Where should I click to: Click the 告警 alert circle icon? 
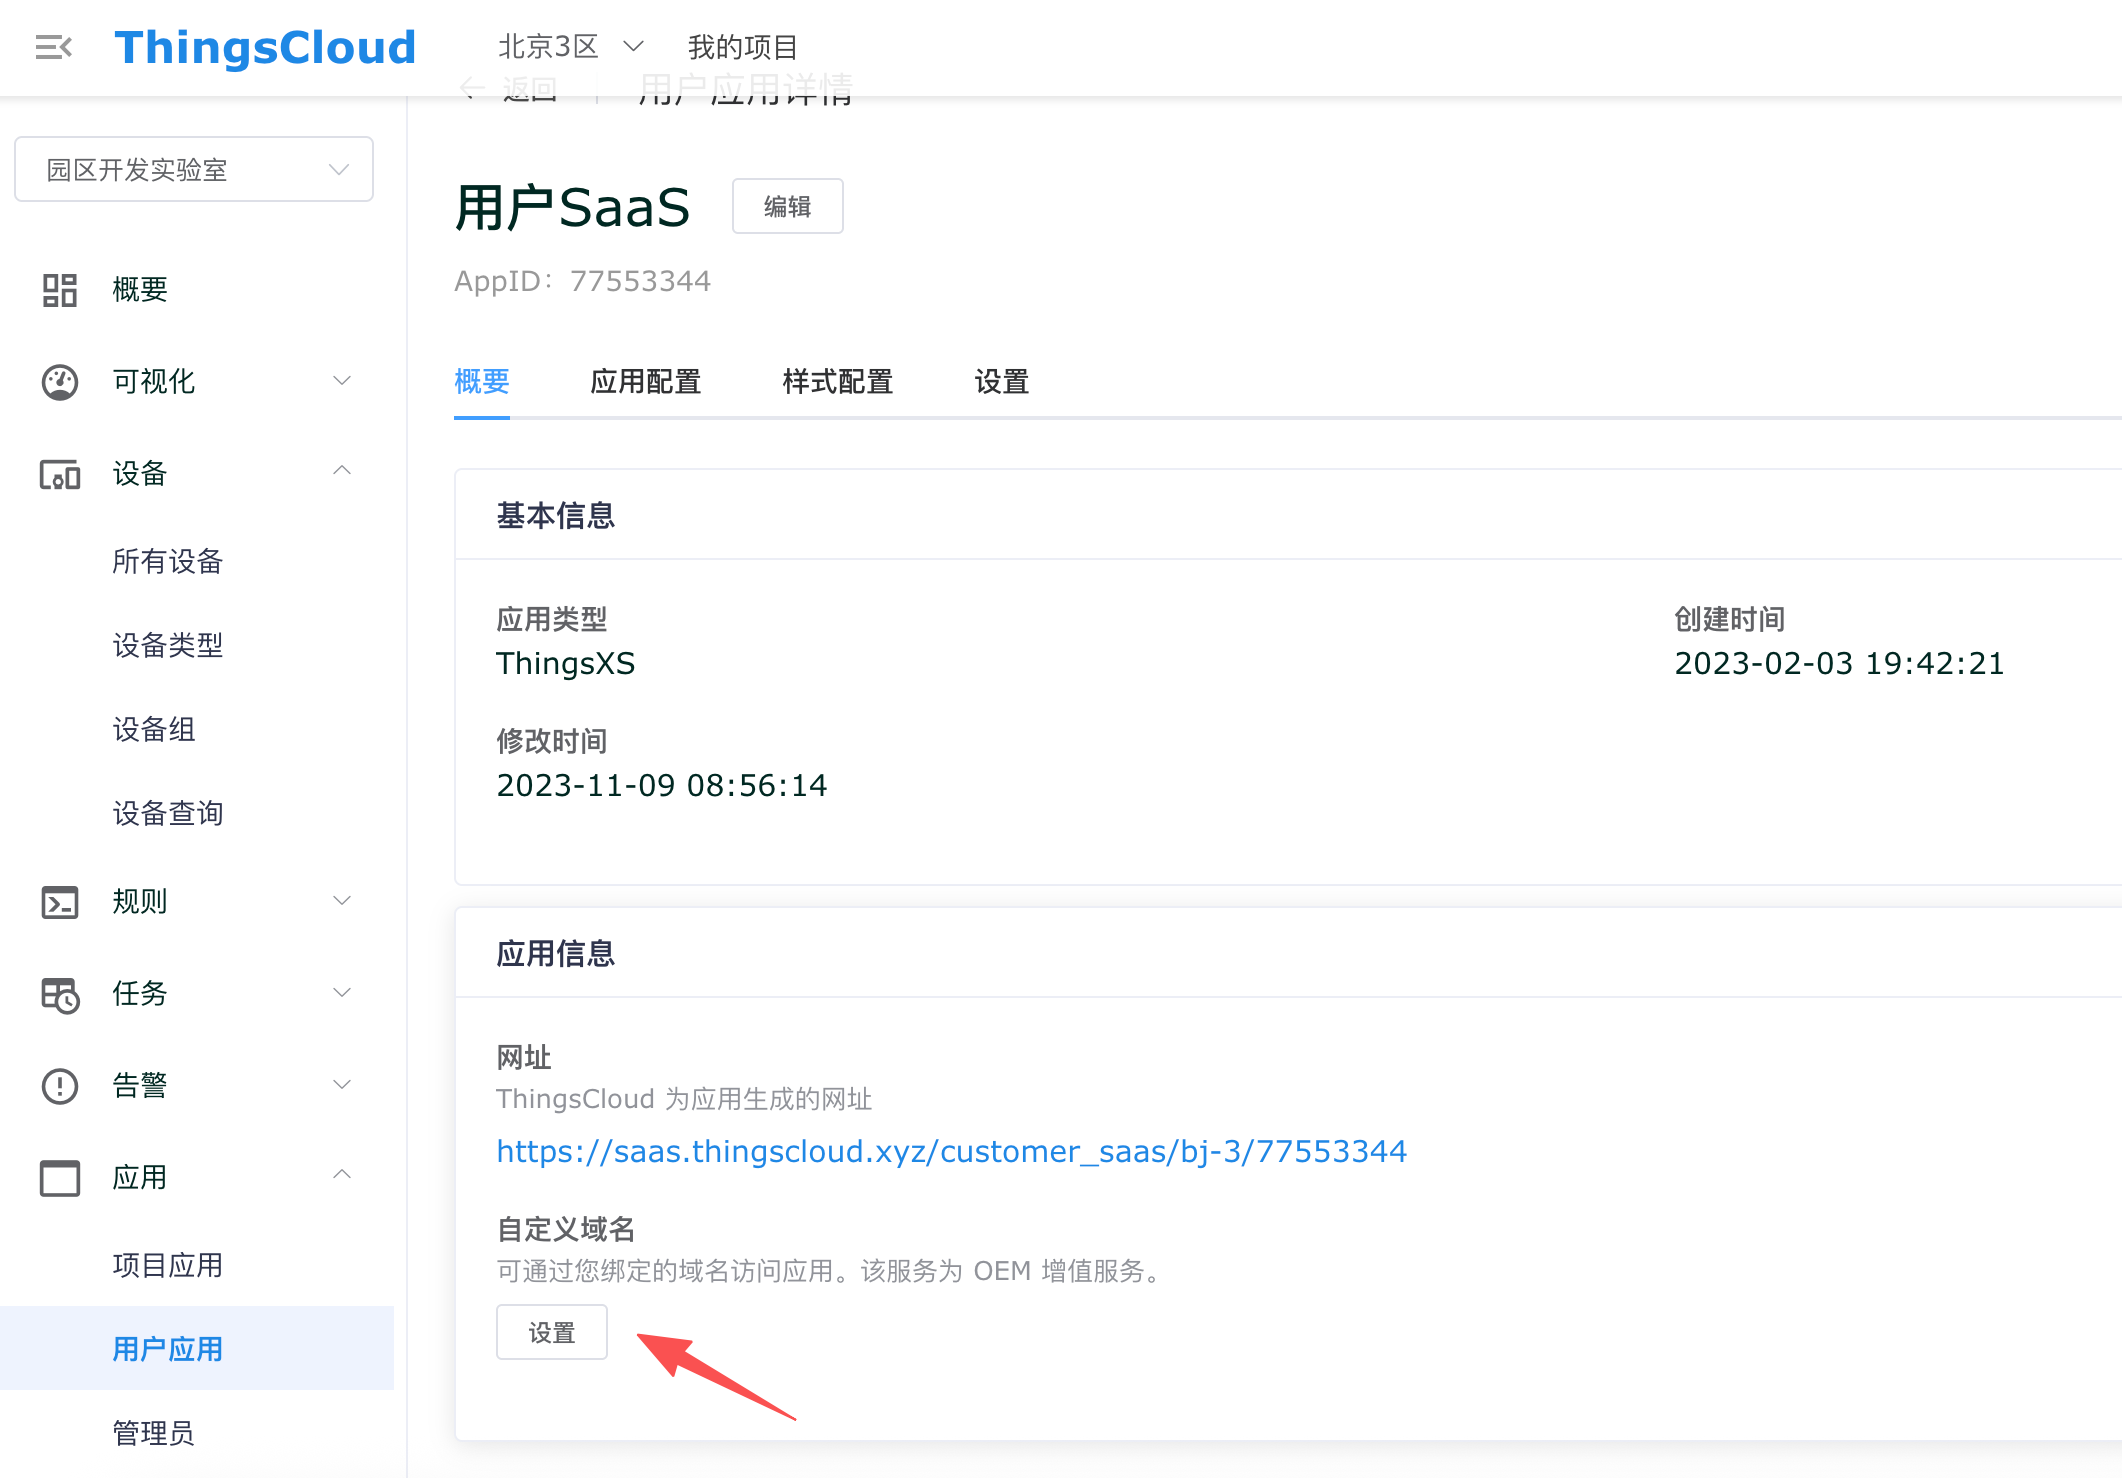tap(60, 1086)
